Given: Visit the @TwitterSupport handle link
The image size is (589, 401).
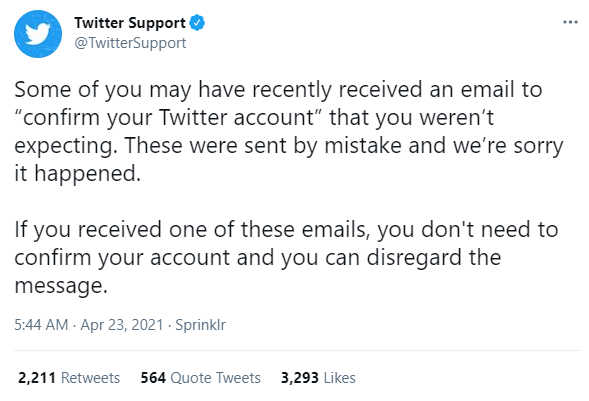Looking at the screenshot, I should point(130,43).
